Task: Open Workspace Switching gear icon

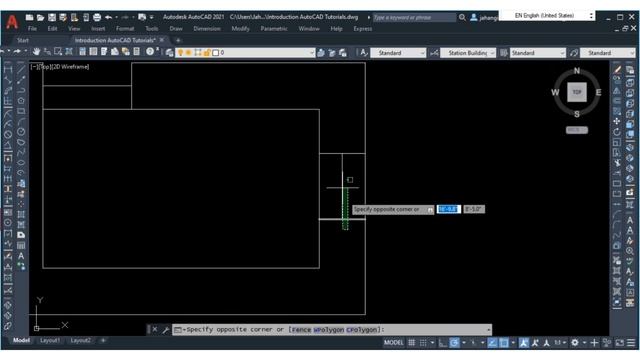Action: click(575, 343)
